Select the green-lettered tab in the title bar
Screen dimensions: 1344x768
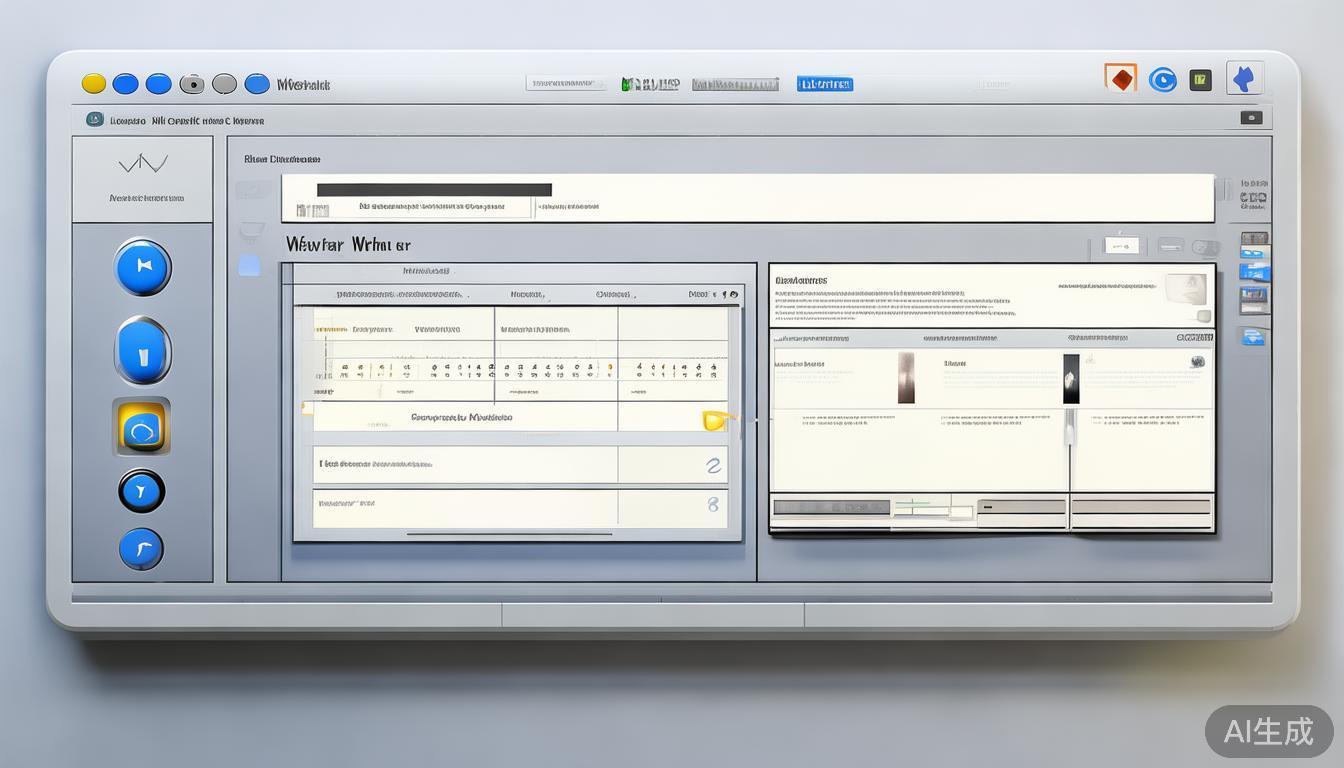click(x=650, y=84)
